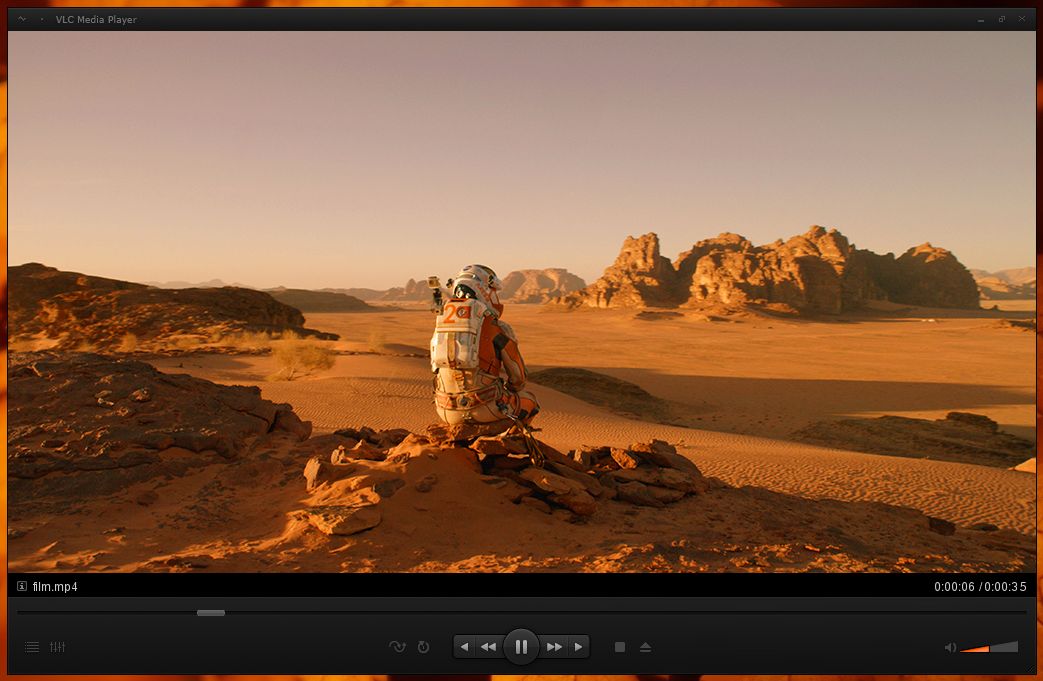The image size is (1043, 681).
Task: Open equalizer settings sliders icon
Action: 57,646
